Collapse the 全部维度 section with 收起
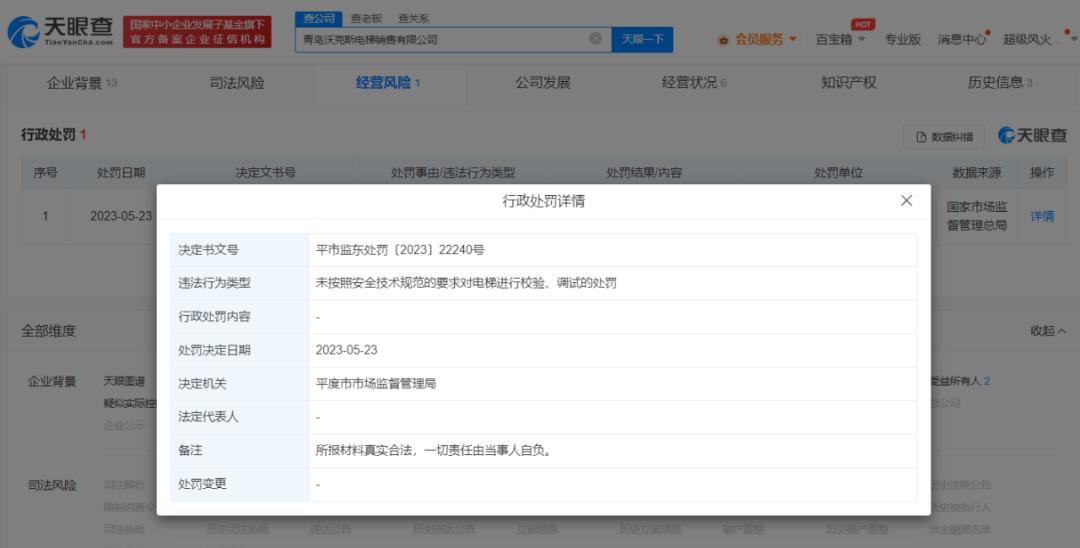This screenshot has height=548, width=1080. click(x=1048, y=331)
